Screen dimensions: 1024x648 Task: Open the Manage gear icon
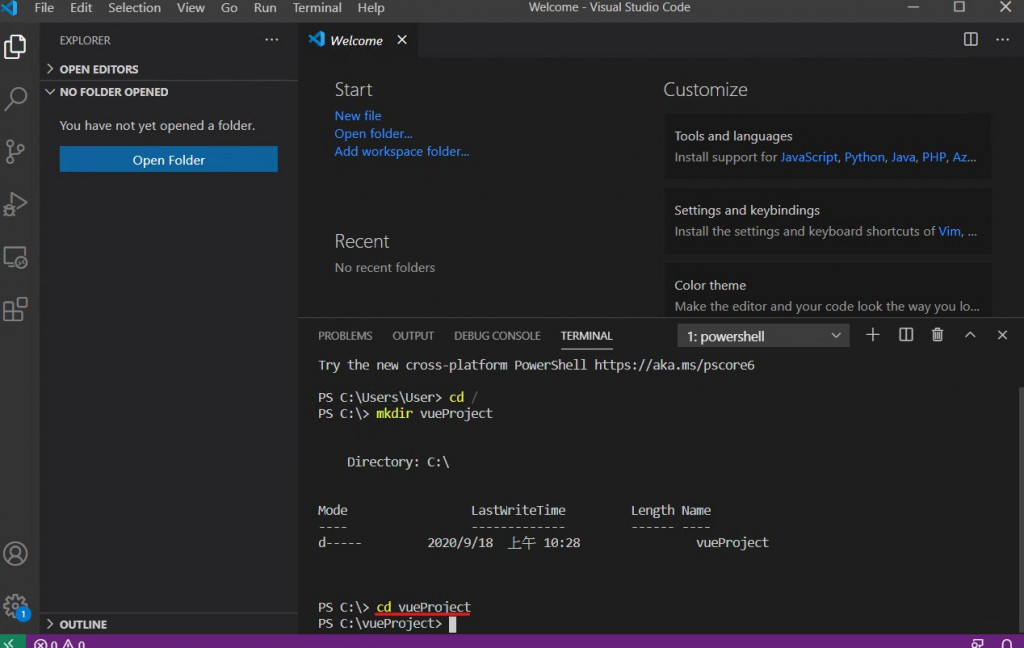[x=15, y=606]
